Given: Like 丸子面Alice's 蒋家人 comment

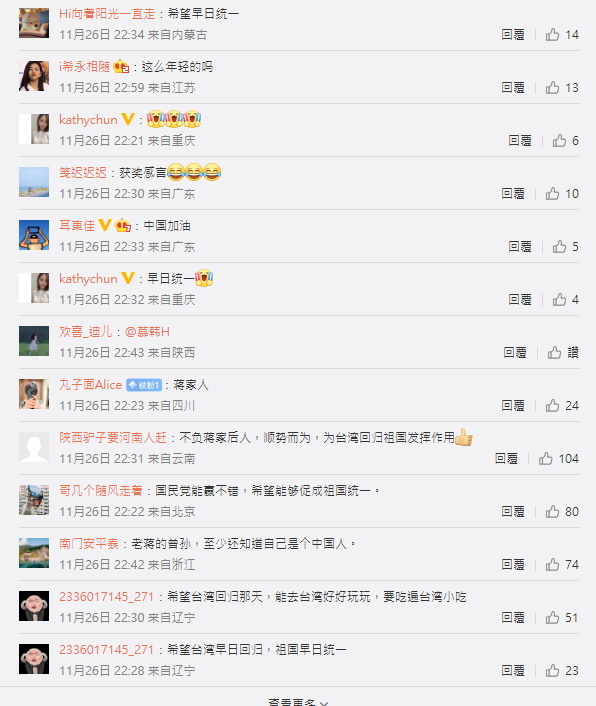Looking at the screenshot, I should click(562, 406).
